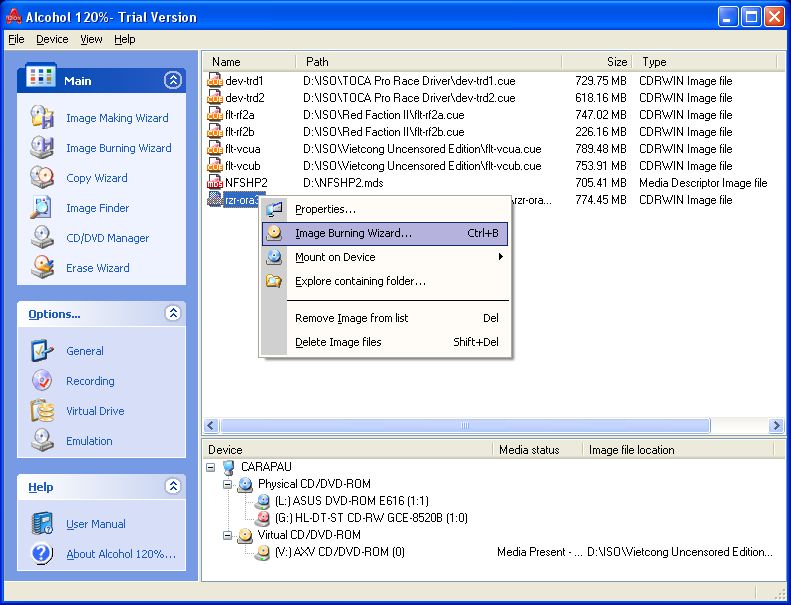Click the General options icon
Viewport: 791px width, 605px height.
pyautogui.click(x=42, y=351)
